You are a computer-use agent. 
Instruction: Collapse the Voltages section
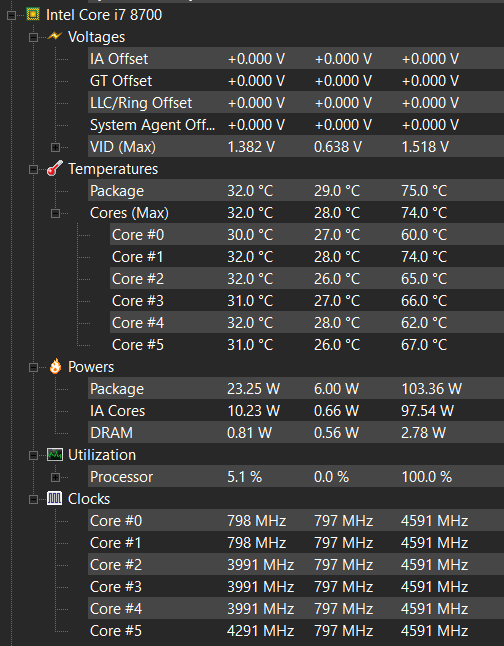pos(33,37)
